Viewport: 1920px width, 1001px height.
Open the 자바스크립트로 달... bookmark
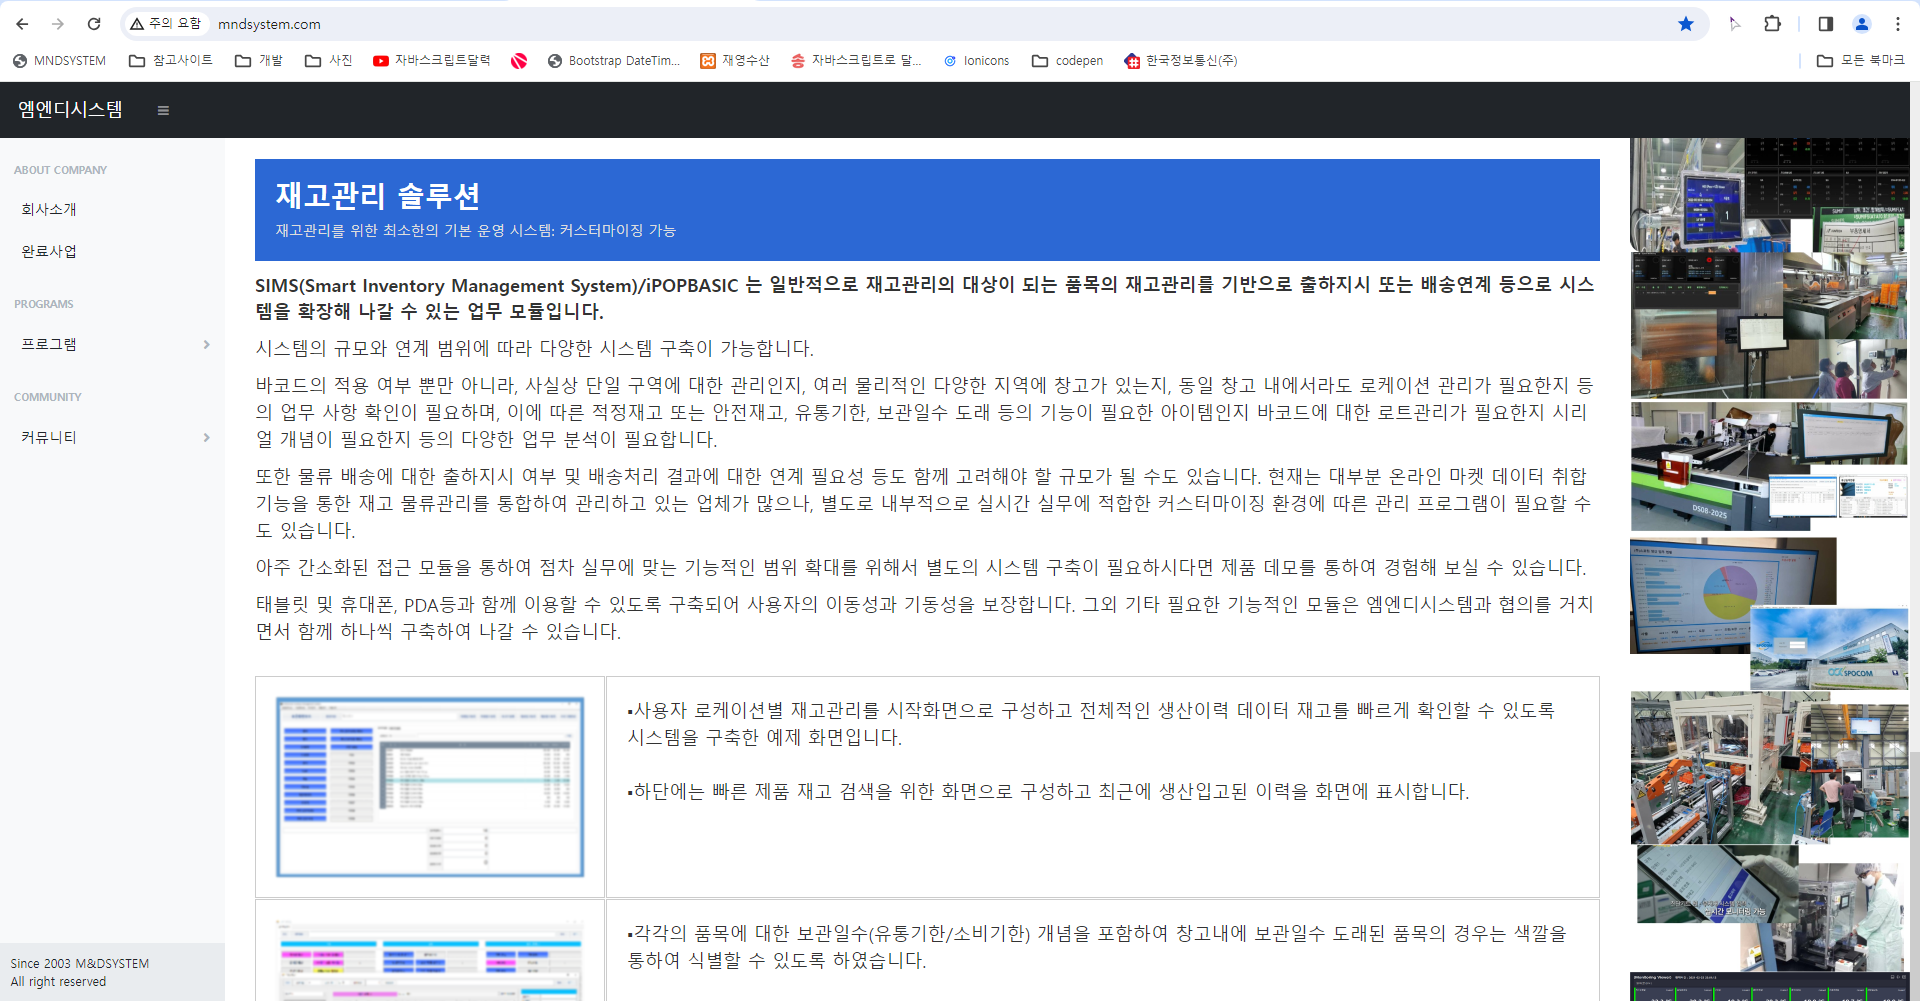point(856,61)
